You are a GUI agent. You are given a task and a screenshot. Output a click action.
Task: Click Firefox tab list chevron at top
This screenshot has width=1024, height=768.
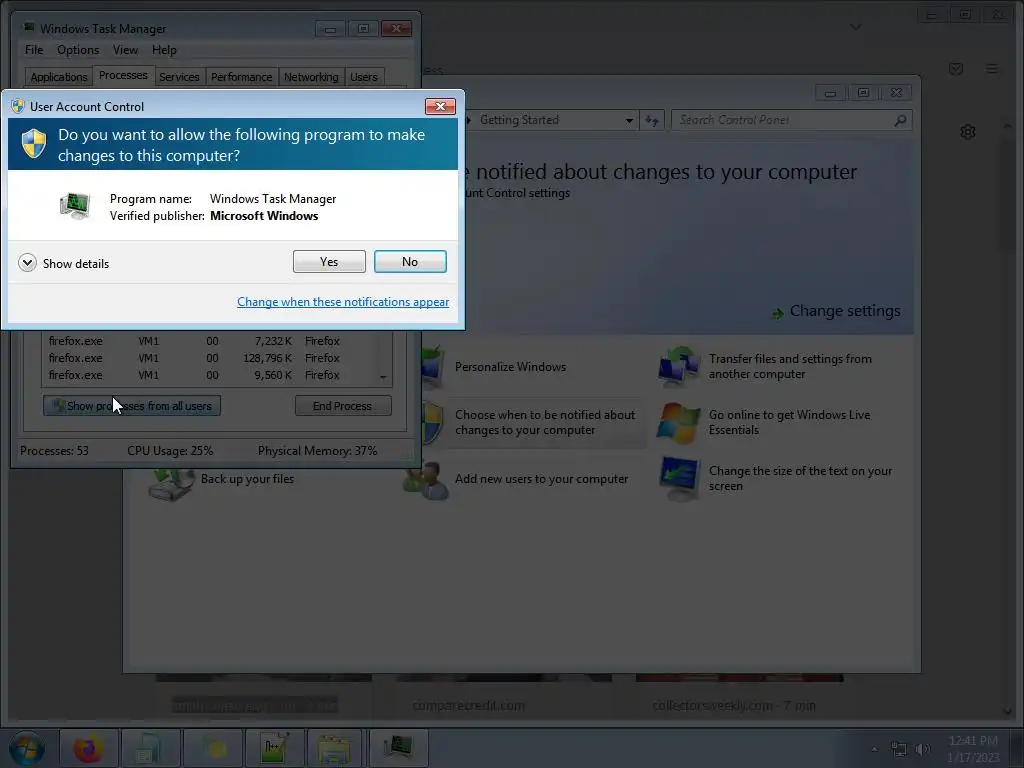pyautogui.click(x=856, y=27)
